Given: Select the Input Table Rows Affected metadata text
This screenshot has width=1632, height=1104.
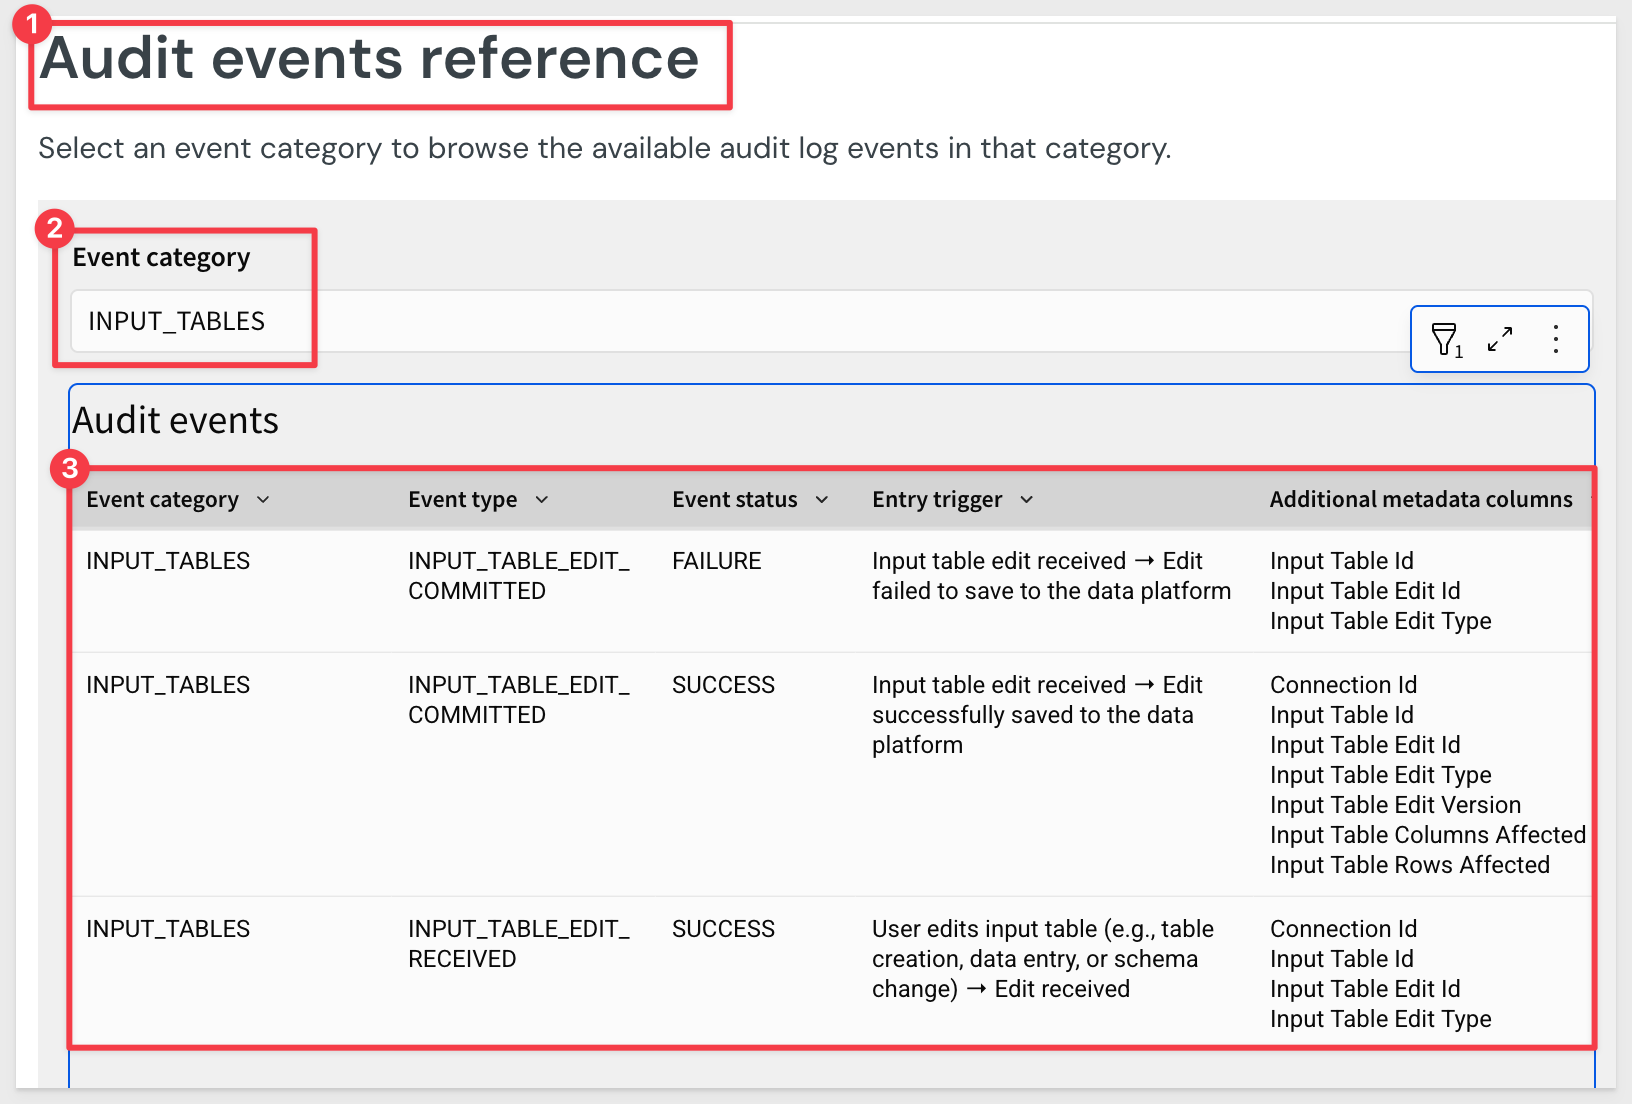Looking at the screenshot, I should (x=1409, y=865).
